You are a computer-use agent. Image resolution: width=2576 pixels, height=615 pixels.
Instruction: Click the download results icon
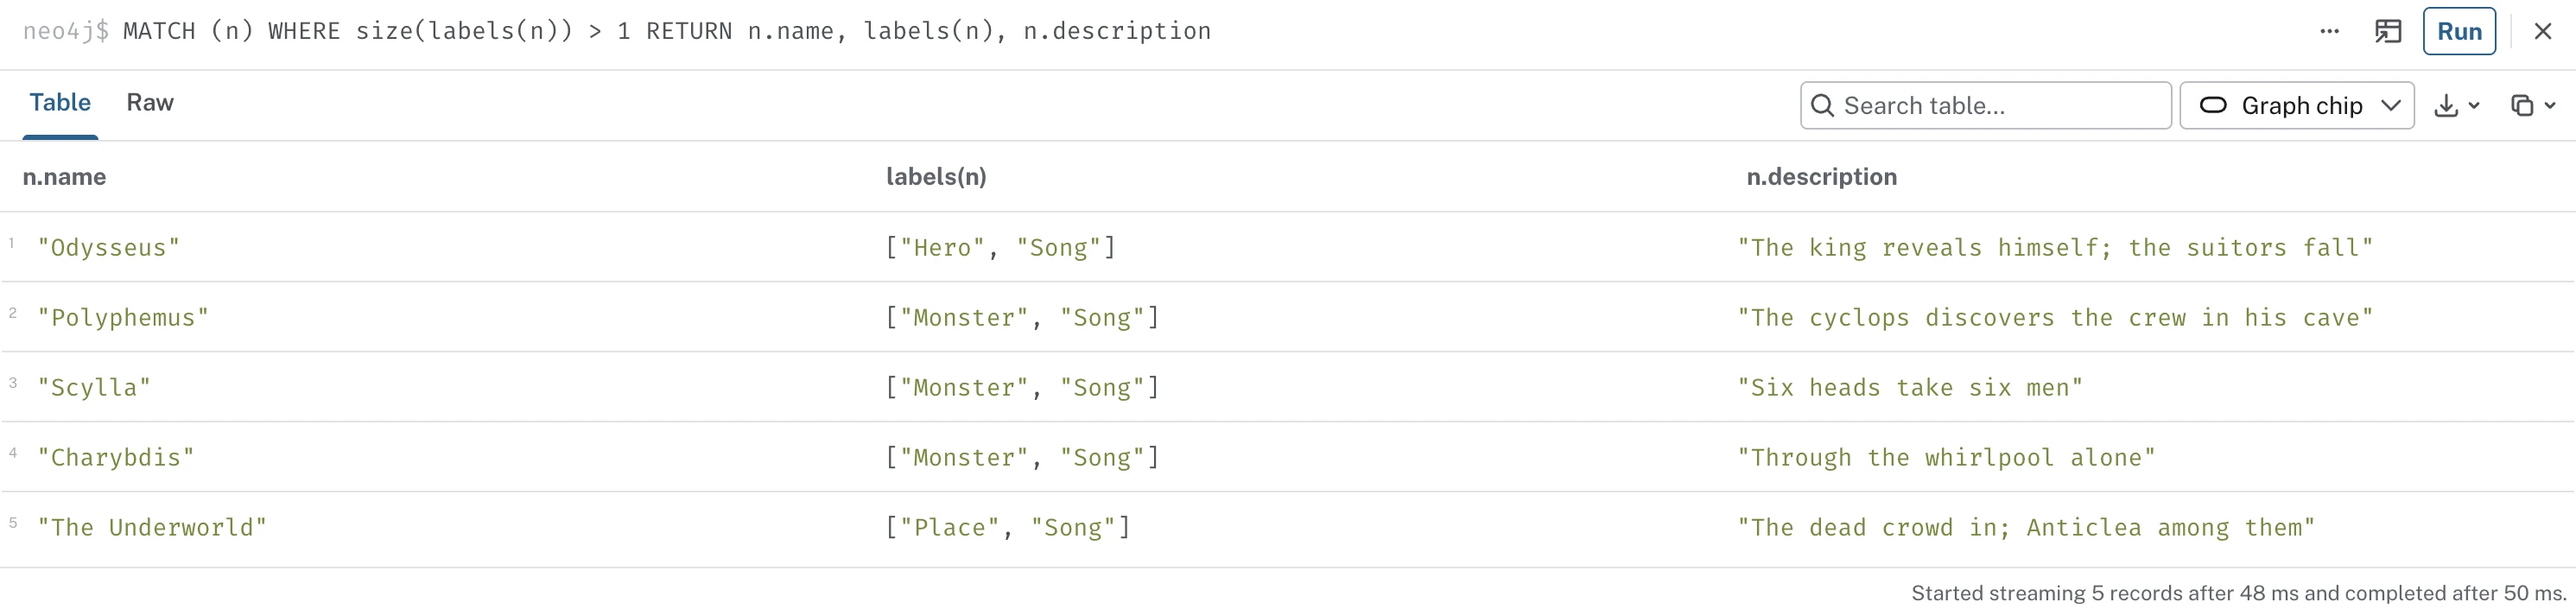coord(2445,105)
